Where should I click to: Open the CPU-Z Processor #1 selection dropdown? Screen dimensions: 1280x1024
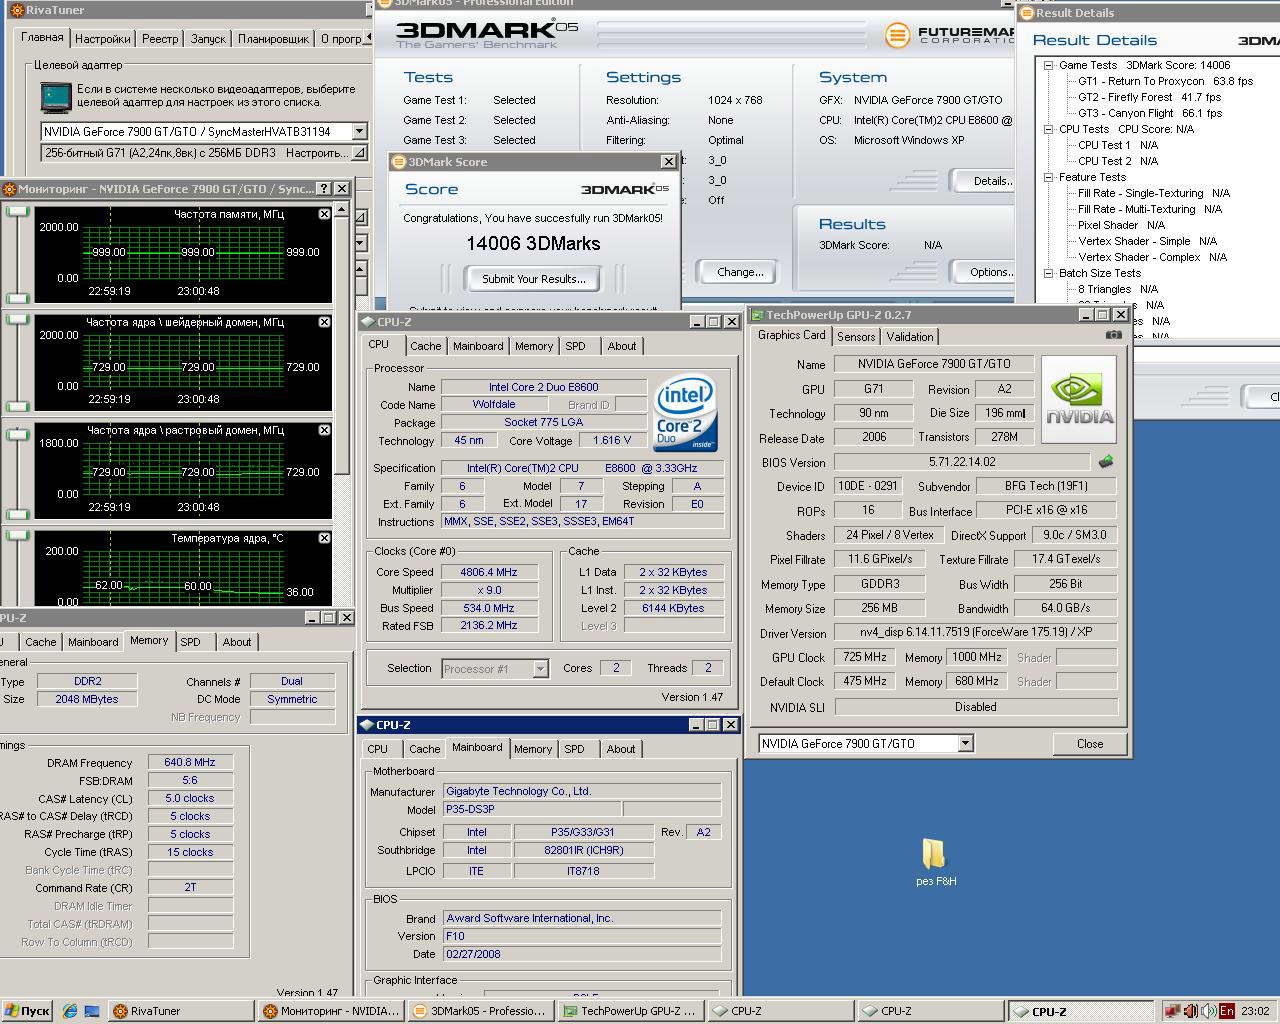[540, 668]
